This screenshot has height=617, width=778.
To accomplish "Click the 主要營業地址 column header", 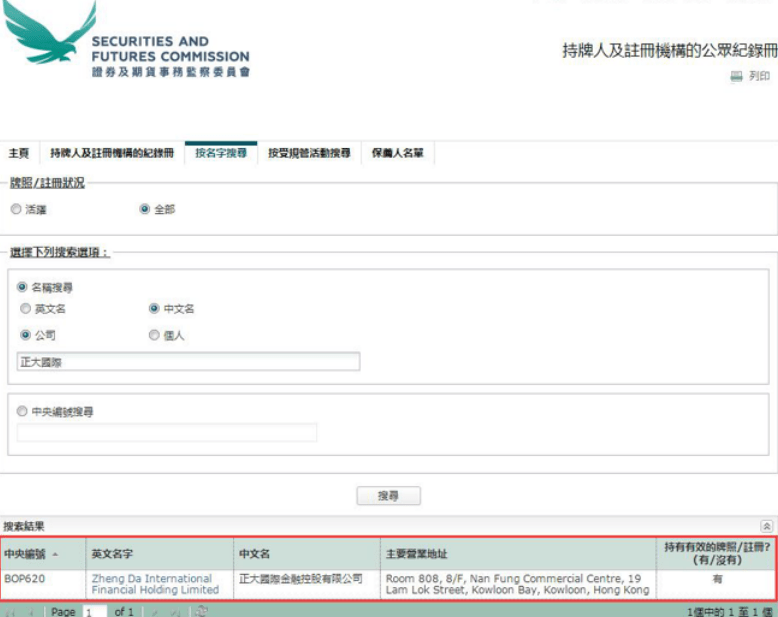I will pos(518,554).
